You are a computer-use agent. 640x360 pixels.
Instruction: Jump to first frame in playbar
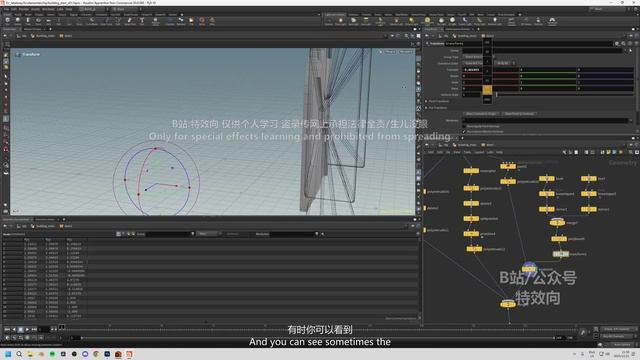(x=7, y=329)
